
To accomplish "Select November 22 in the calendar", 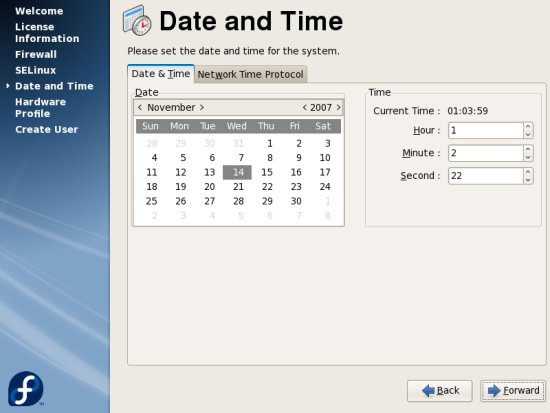I will [x=267, y=187].
